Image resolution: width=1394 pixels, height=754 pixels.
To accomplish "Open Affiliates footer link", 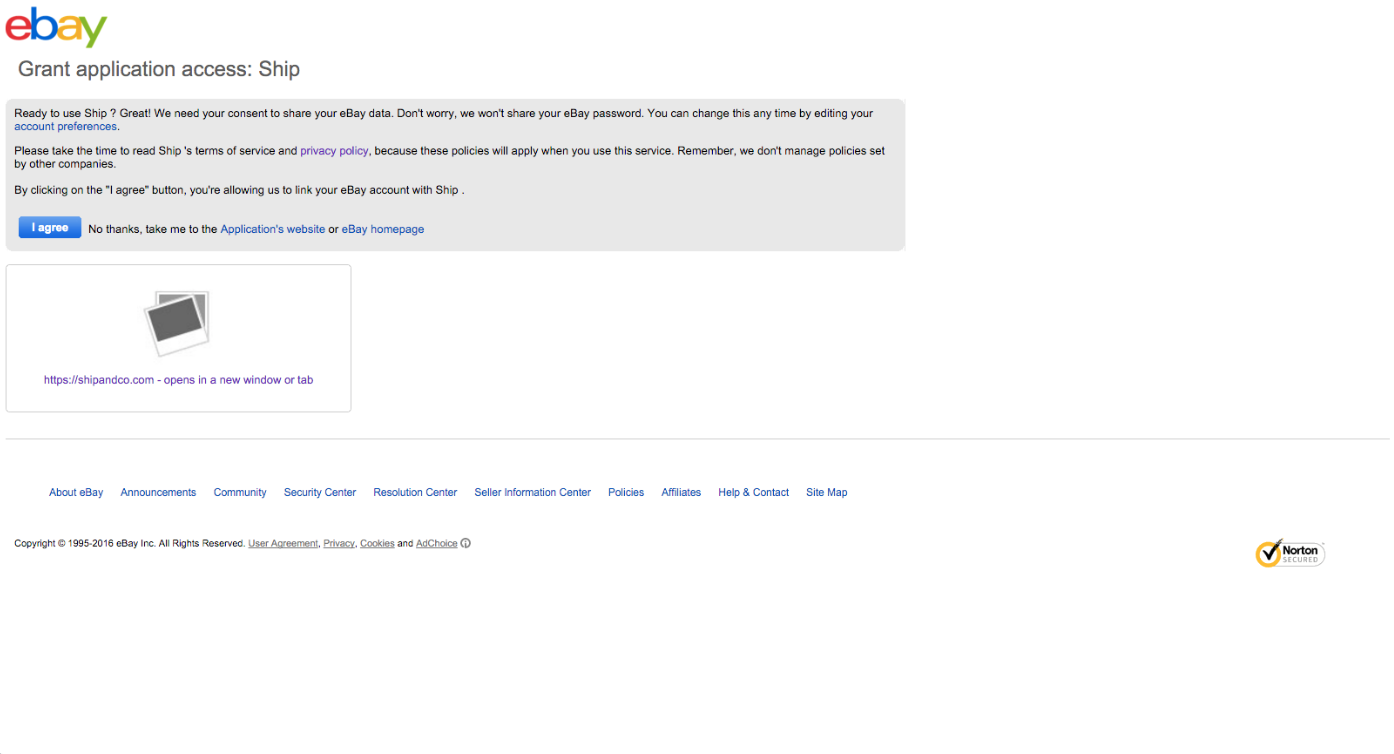I will tap(681, 492).
